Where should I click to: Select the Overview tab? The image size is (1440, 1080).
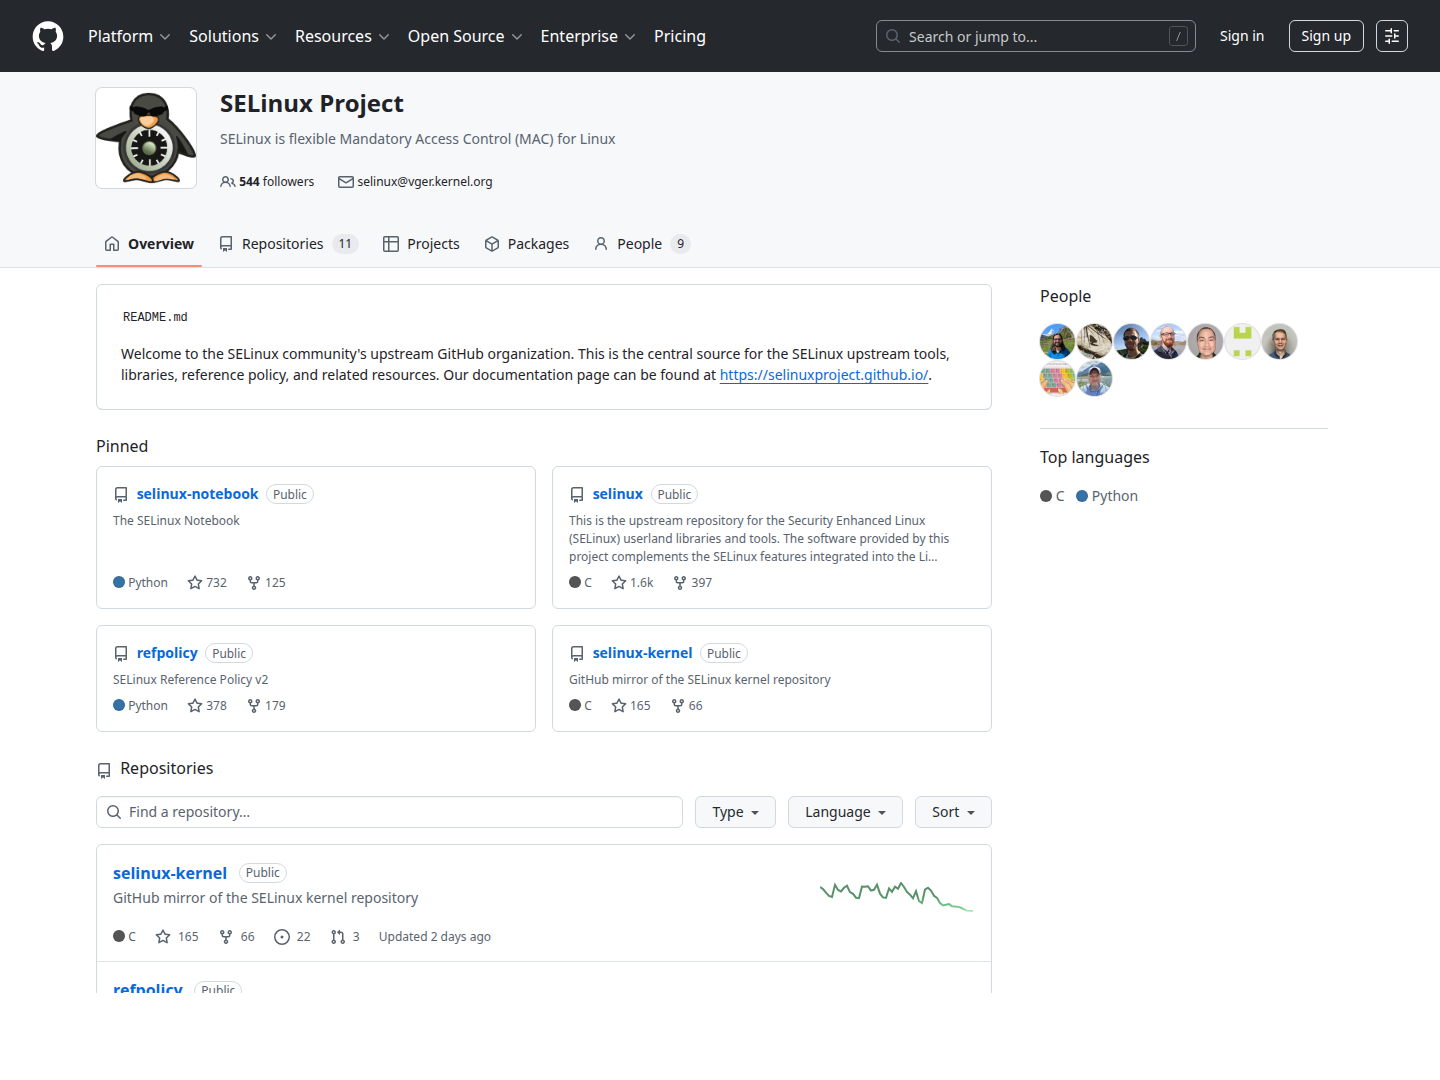pos(149,244)
